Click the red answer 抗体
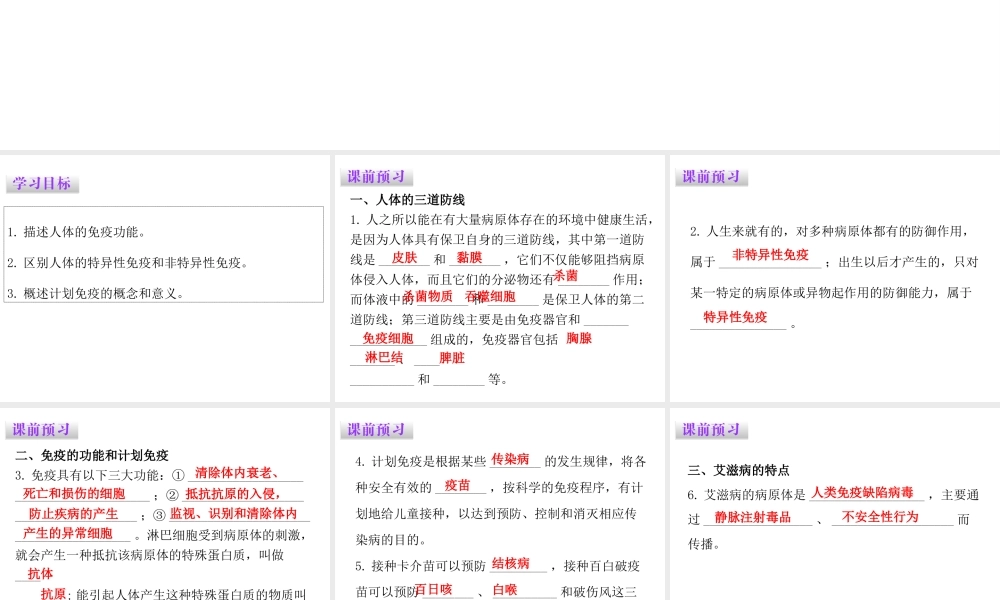1000x600 pixels. click(x=40, y=574)
